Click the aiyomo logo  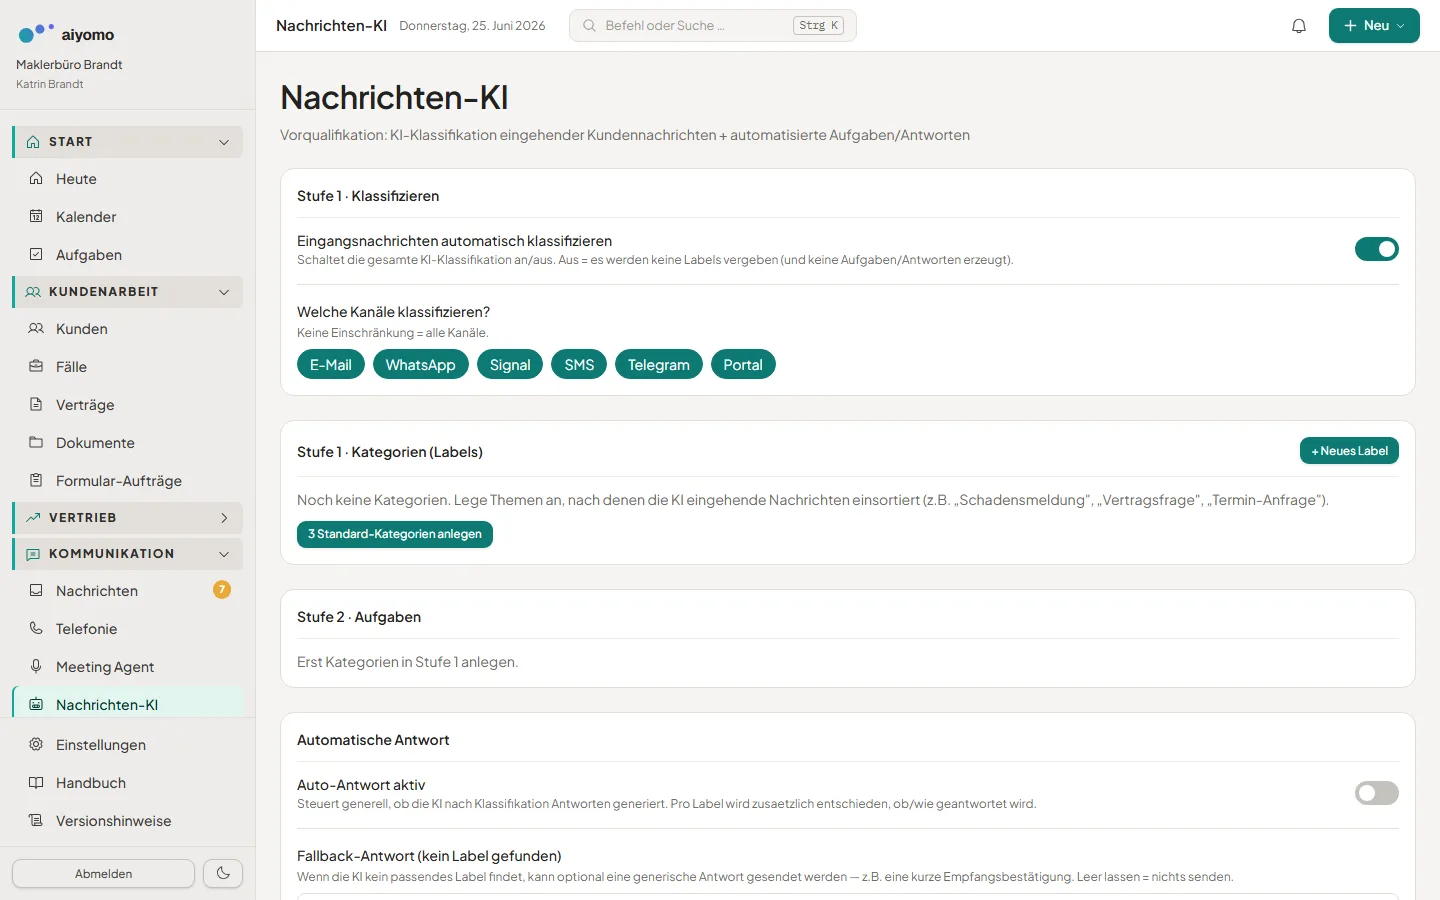(66, 34)
